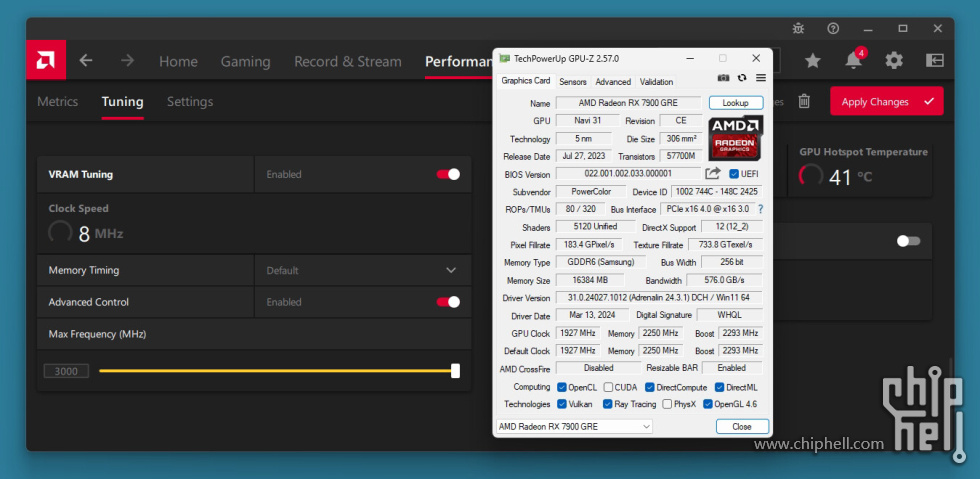Toggle the DirectML checkbox
This screenshot has width=980, height=479.
(x=719, y=387)
